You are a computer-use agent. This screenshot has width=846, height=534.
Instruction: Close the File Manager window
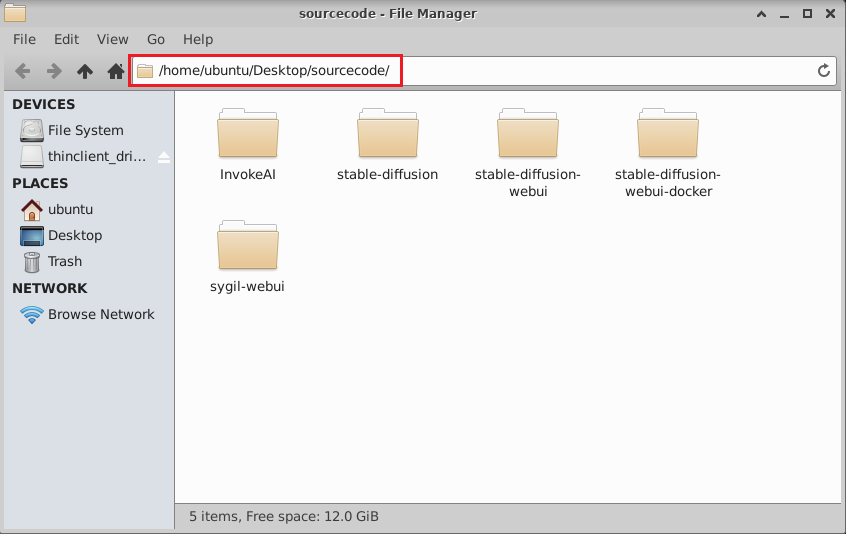(830, 14)
